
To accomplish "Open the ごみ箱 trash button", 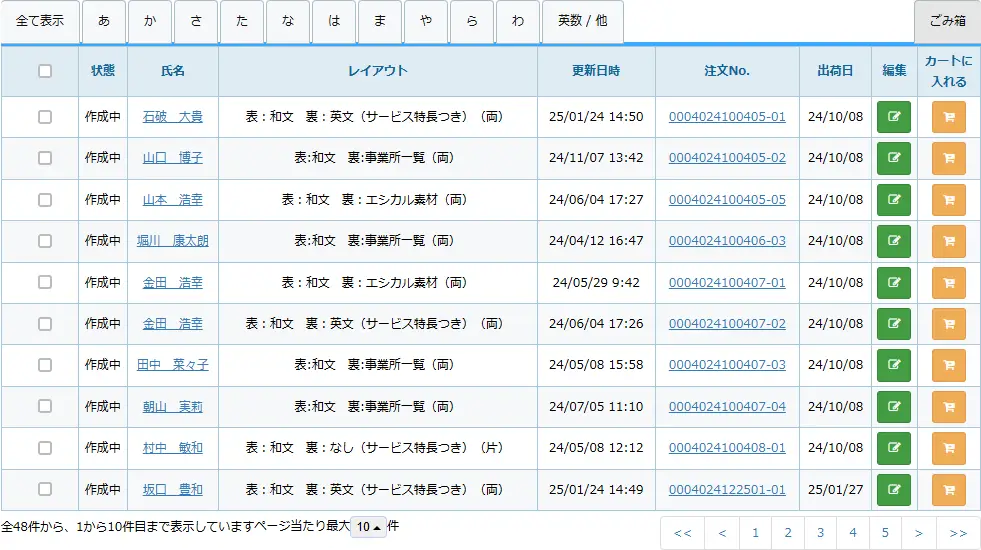I will [x=947, y=22].
